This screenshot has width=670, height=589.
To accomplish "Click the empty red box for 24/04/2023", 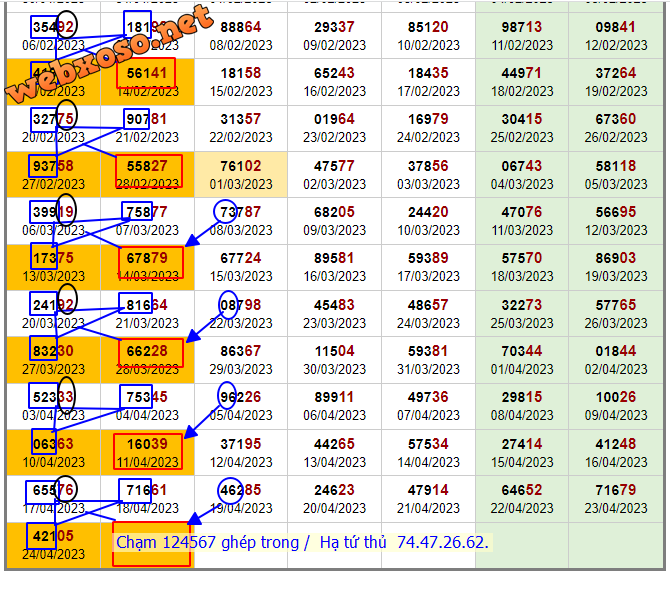I will (150, 544).
